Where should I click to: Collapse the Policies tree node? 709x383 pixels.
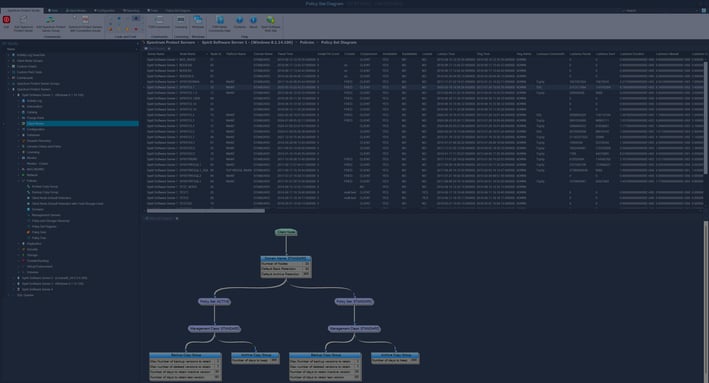19,181
